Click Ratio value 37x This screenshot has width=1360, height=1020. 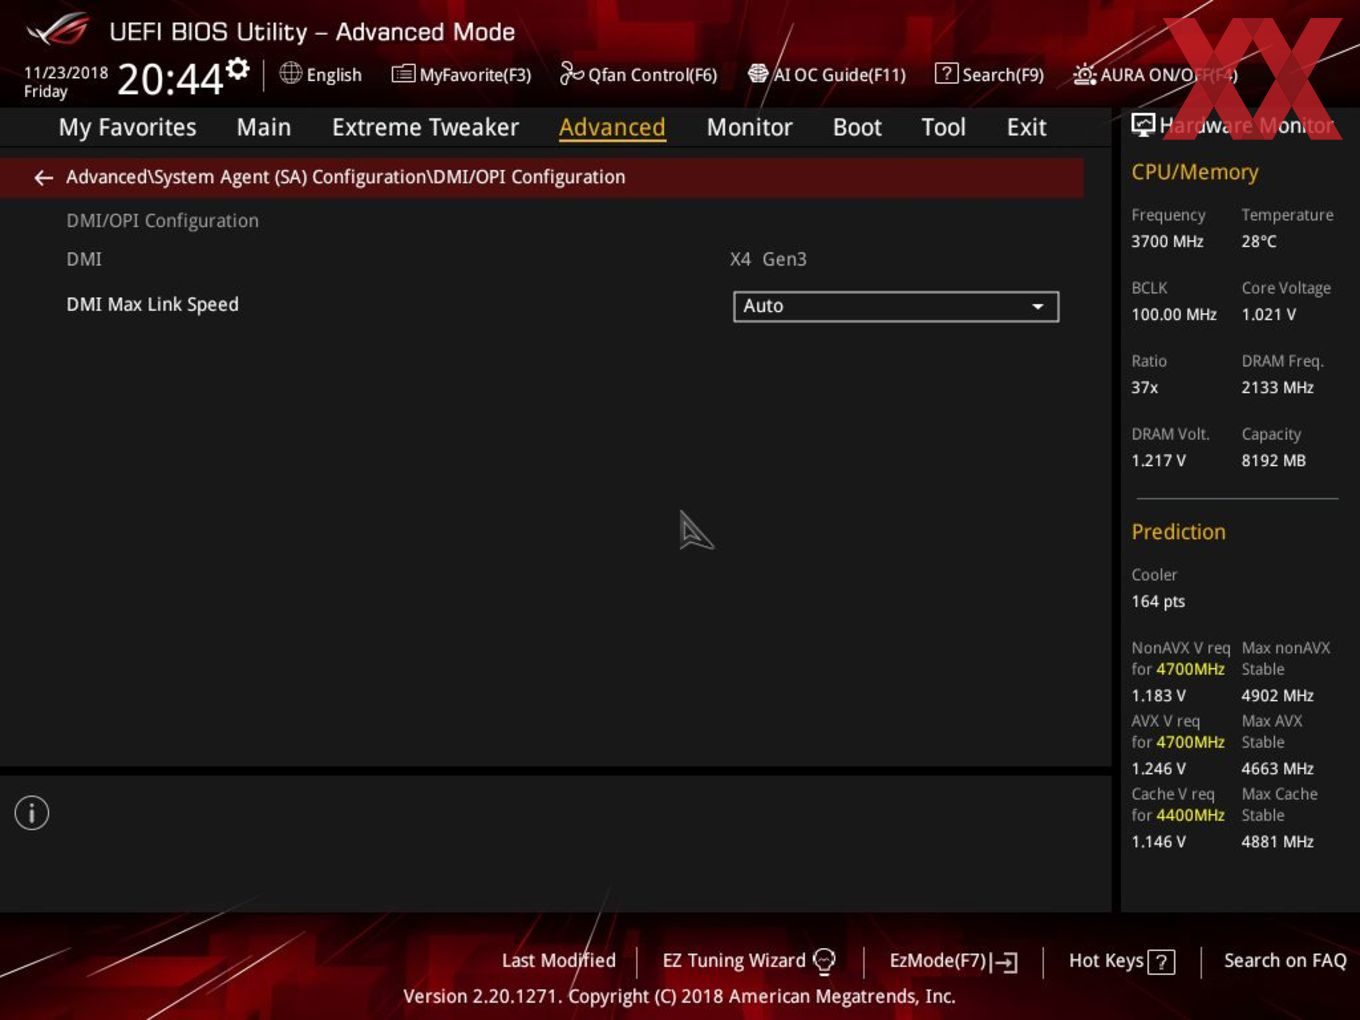coord(1145,387)
